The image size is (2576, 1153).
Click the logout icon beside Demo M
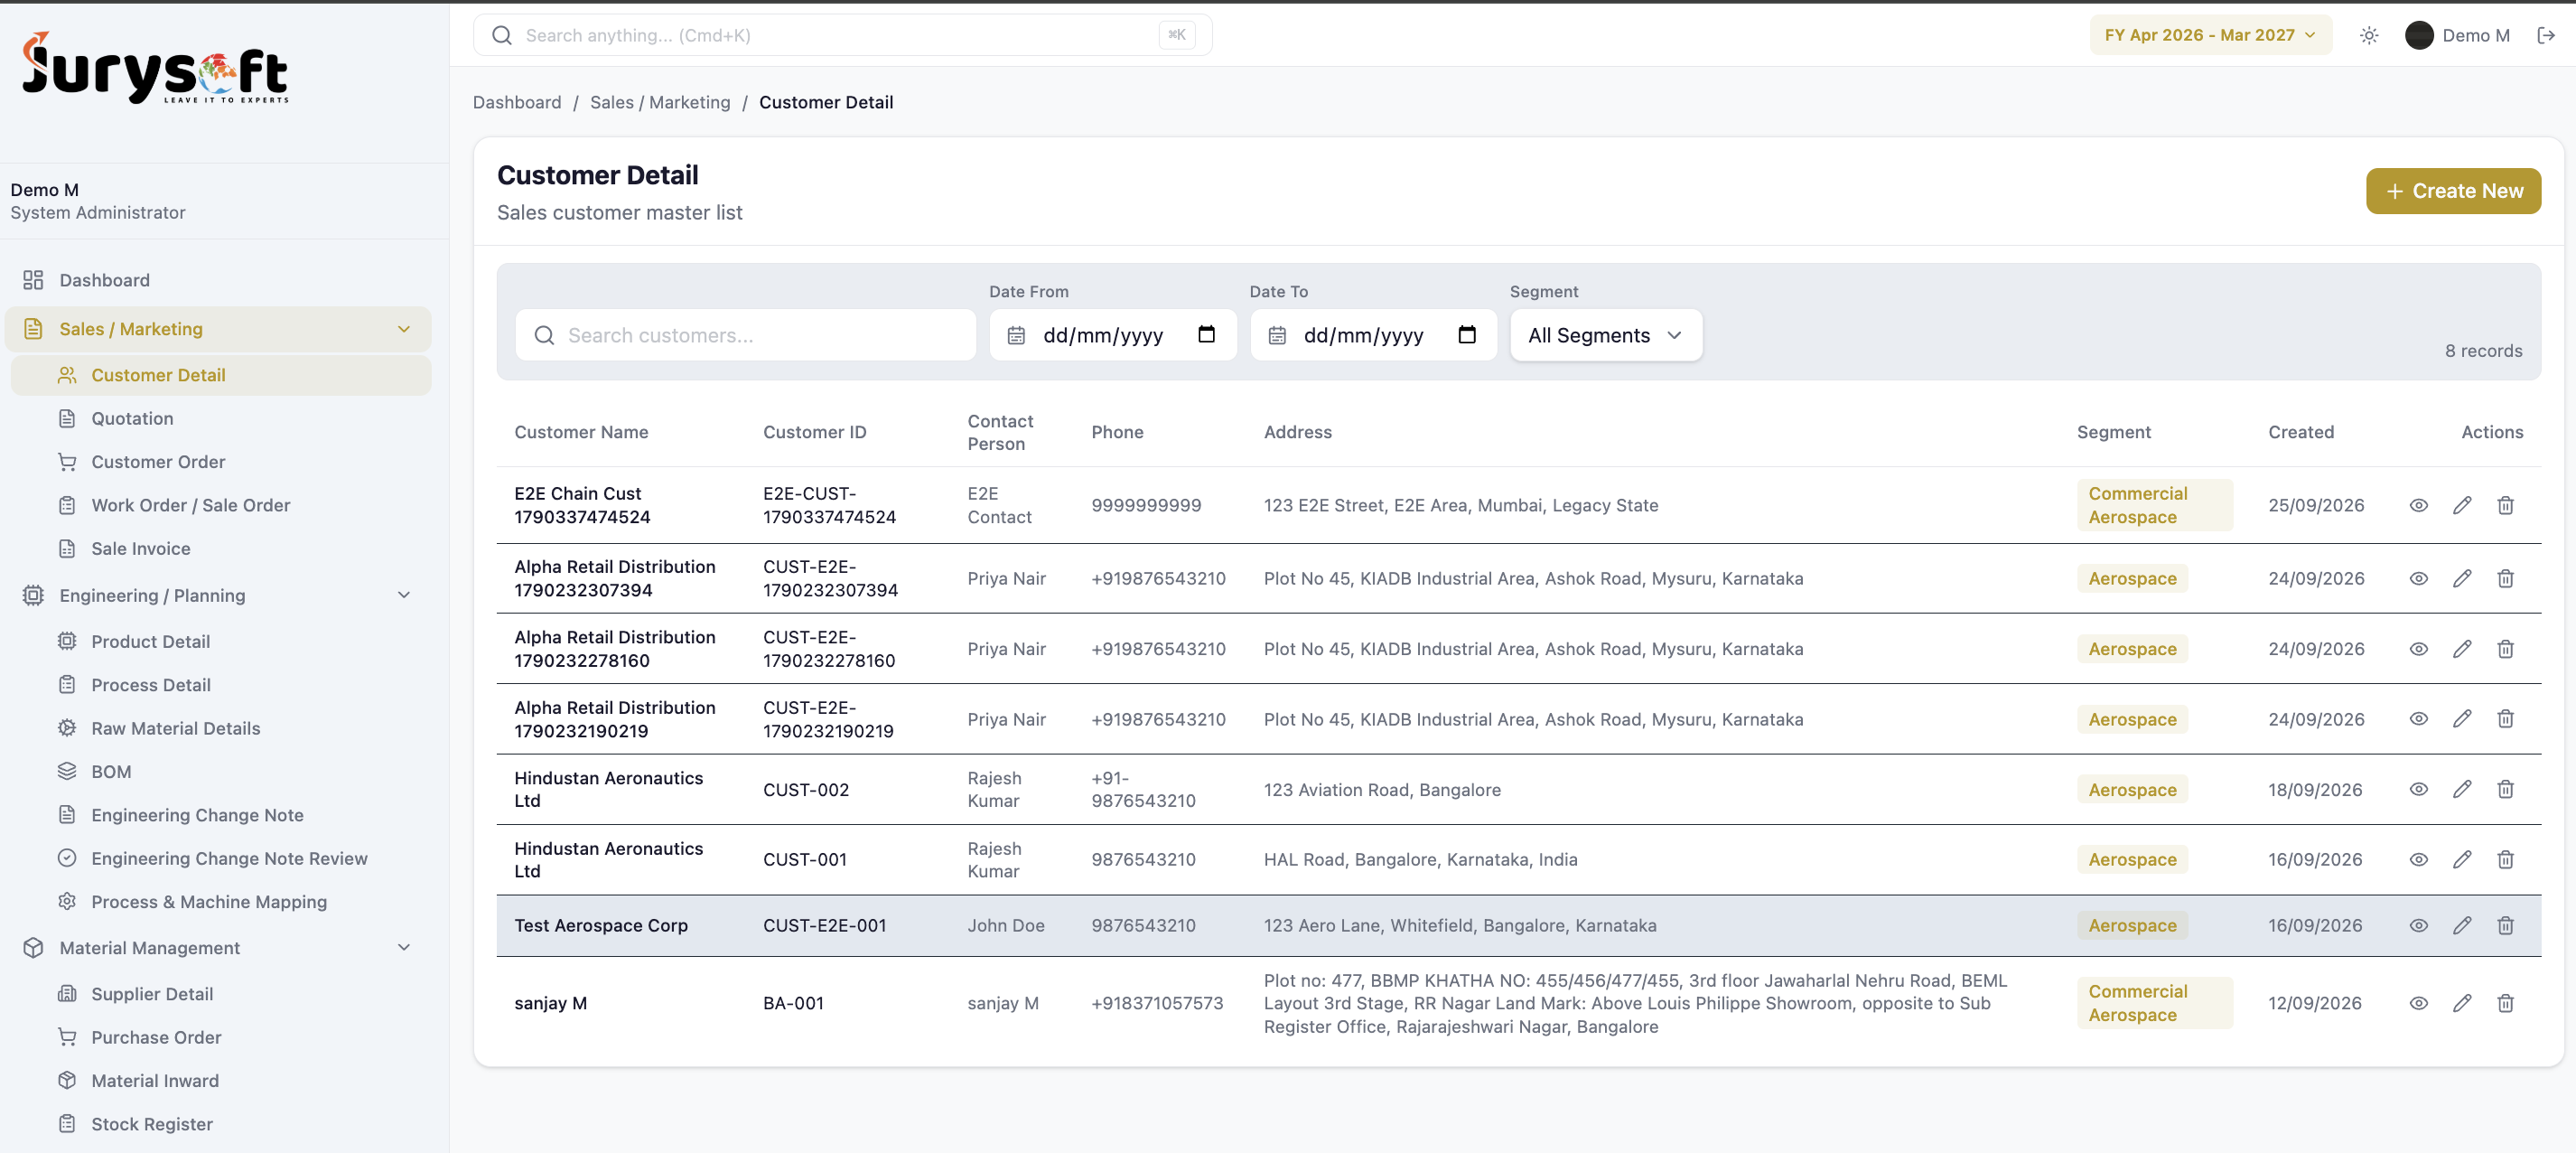(2546, 35)
